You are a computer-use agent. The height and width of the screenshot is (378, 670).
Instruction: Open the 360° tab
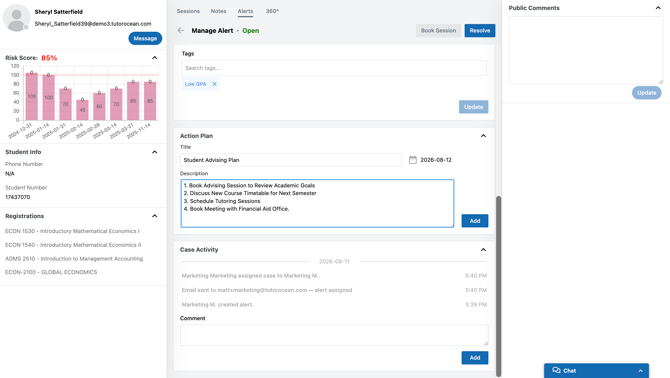click(272, 11)
